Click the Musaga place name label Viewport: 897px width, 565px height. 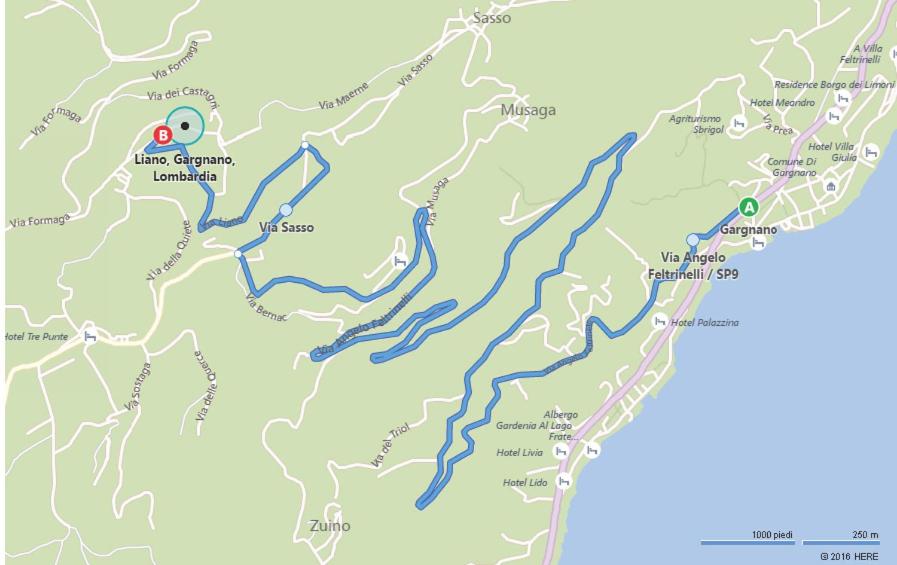click(x=528, y=110)
